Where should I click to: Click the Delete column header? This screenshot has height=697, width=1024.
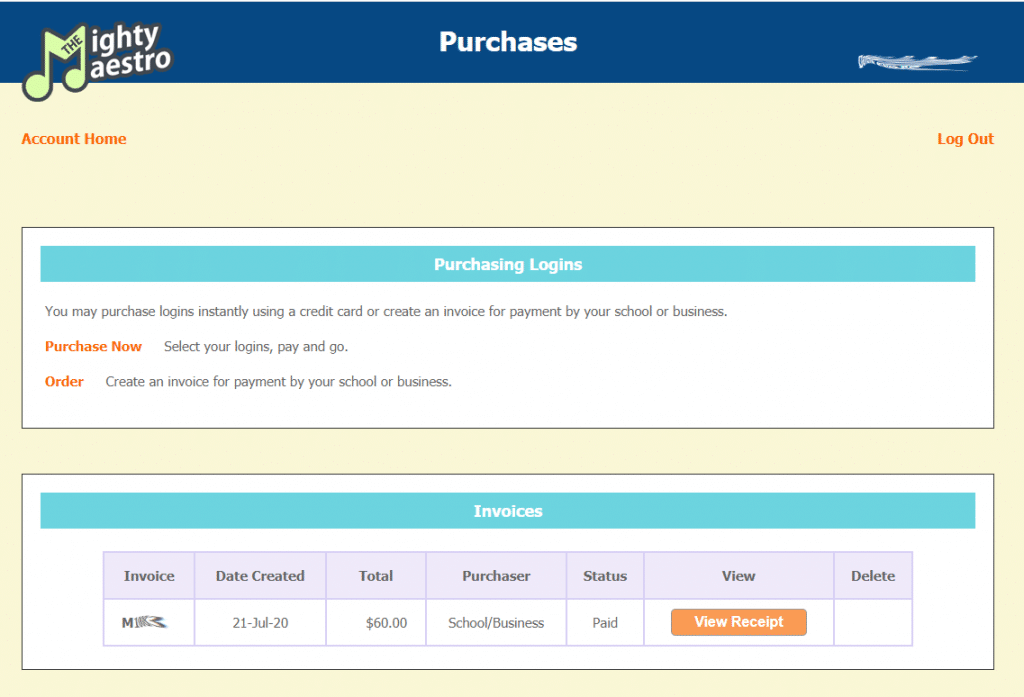click(873, 576)
